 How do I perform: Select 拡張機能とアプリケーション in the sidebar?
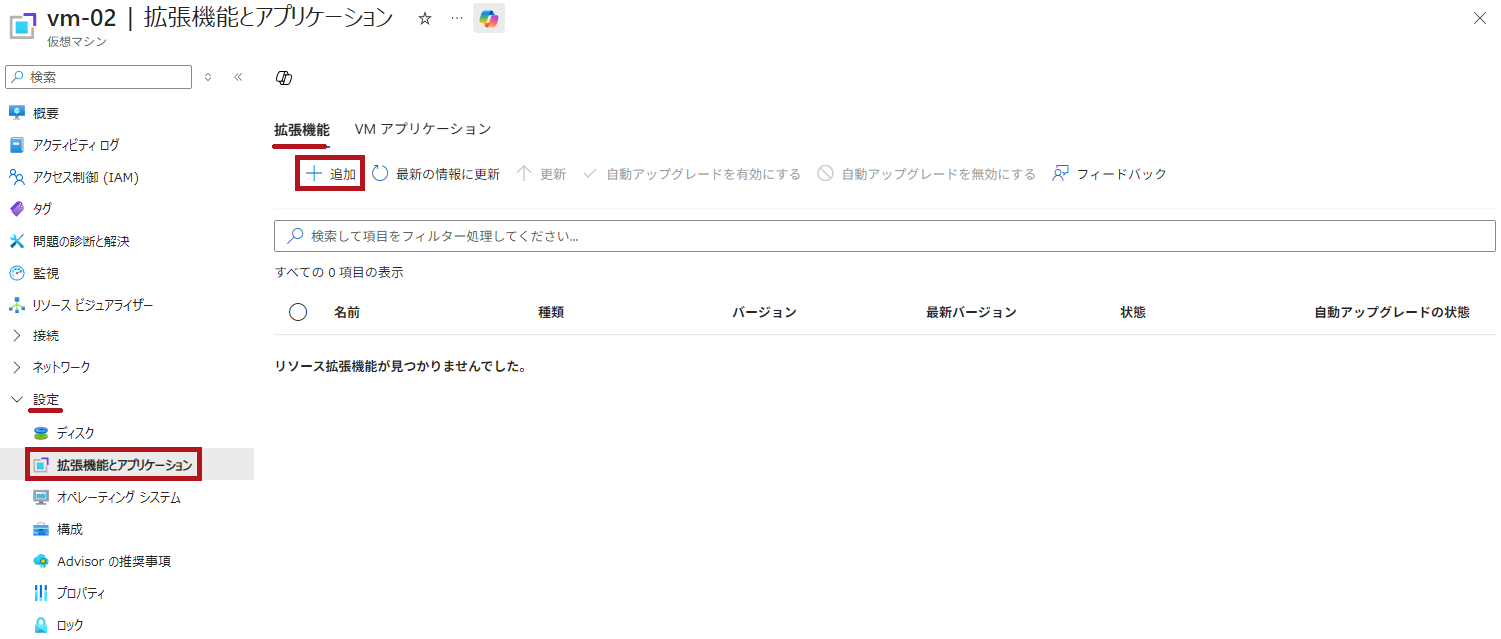click(x=124, y=465)
